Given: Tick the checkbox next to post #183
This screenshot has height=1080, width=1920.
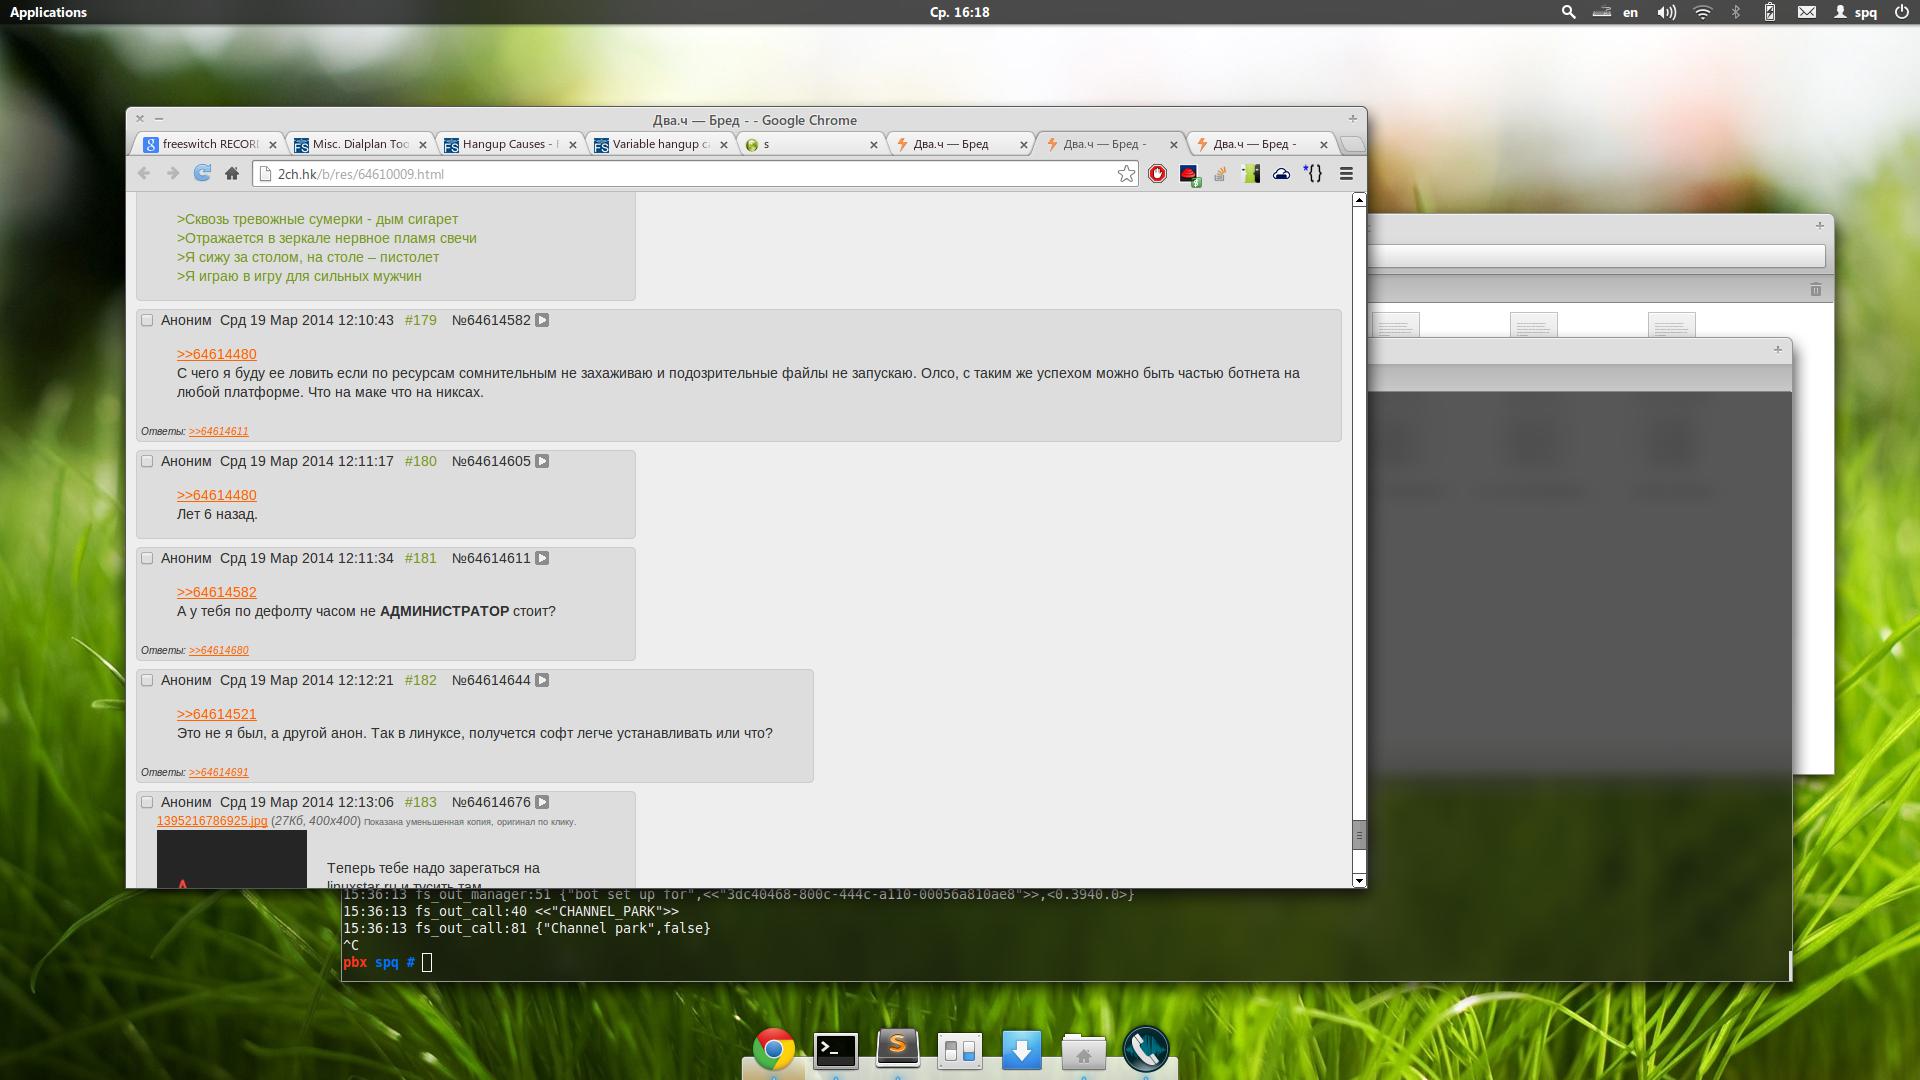Looking at the screenshot, I should pos(147,803).
